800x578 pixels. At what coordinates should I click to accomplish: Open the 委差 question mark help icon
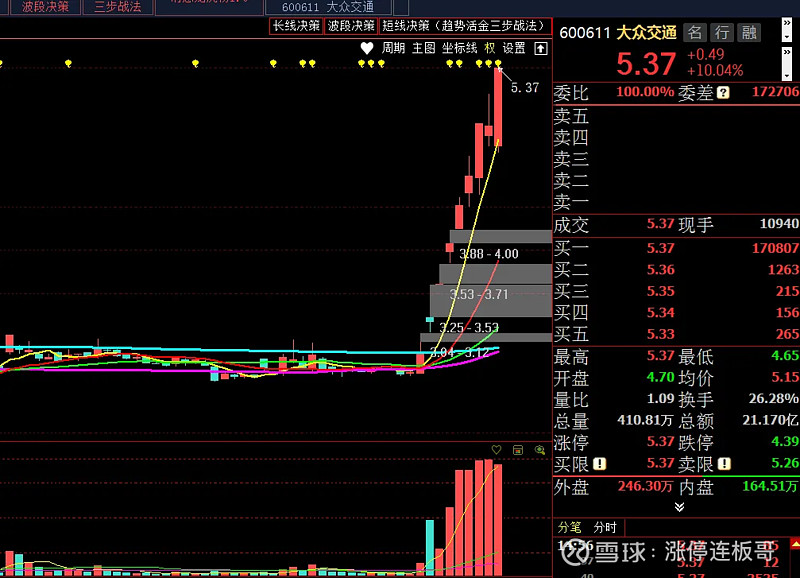(x=723, y=92)
